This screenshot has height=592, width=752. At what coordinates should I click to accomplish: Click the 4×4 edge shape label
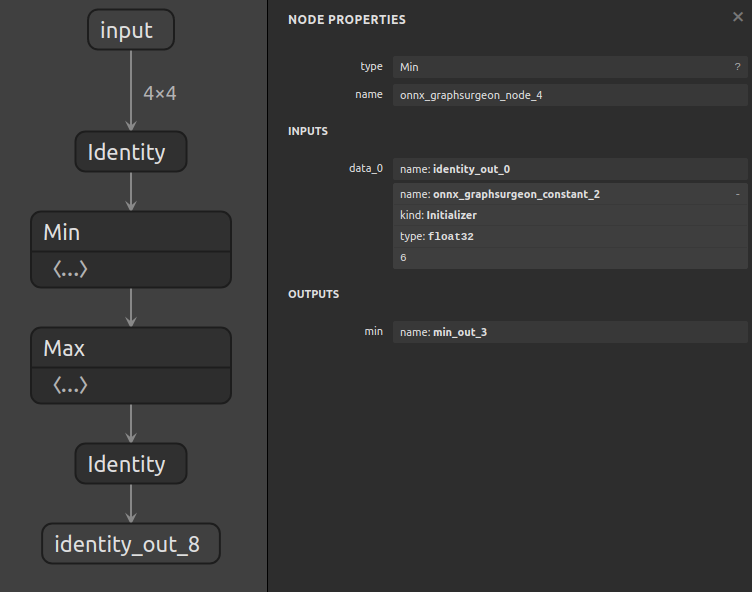tap(160, 93)
